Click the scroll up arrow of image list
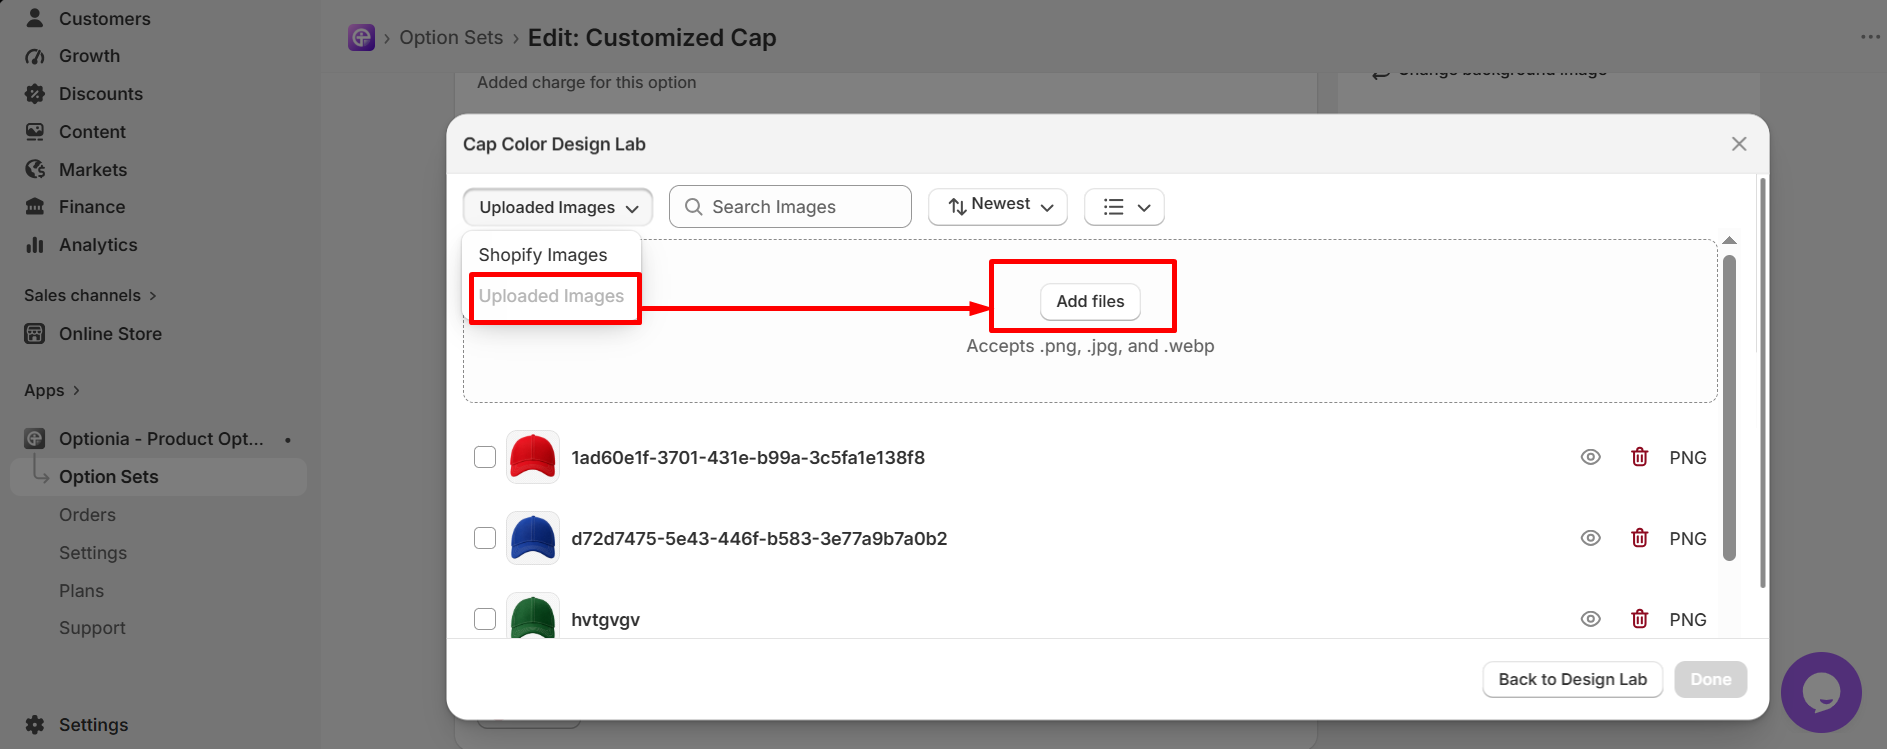This screenshot has width=1887, height=749. [x=1729, y=241]
